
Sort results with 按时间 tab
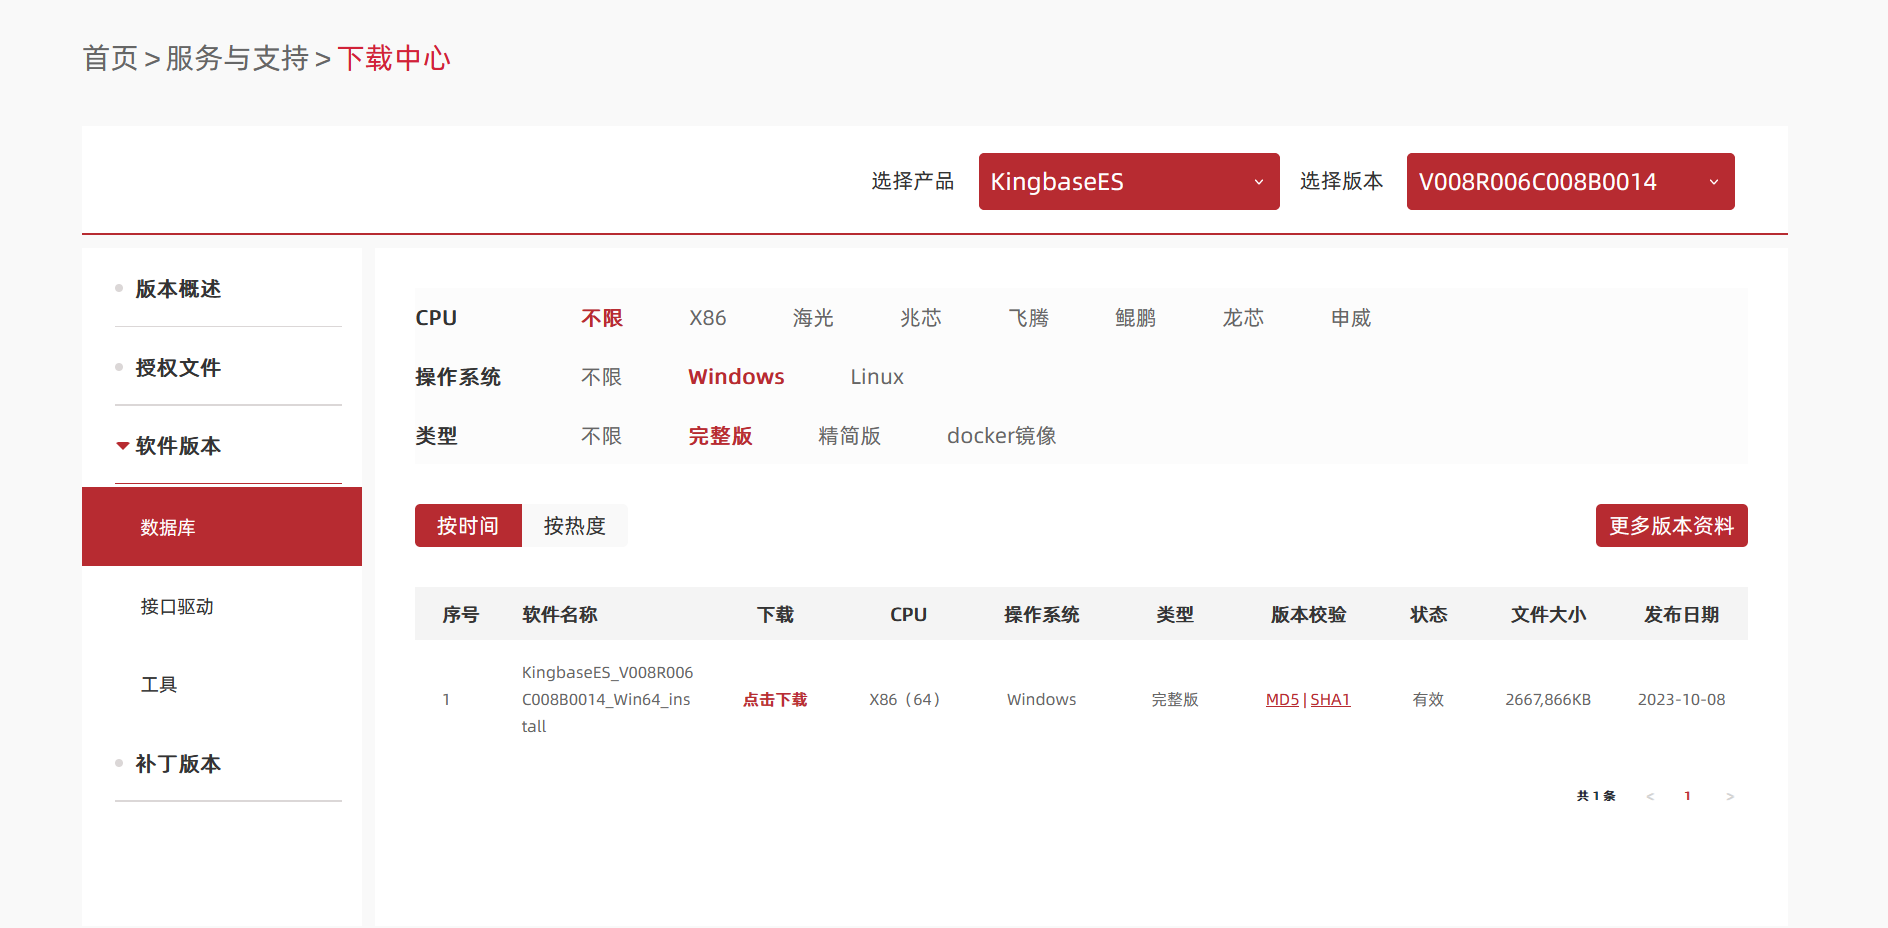point(468,526)
